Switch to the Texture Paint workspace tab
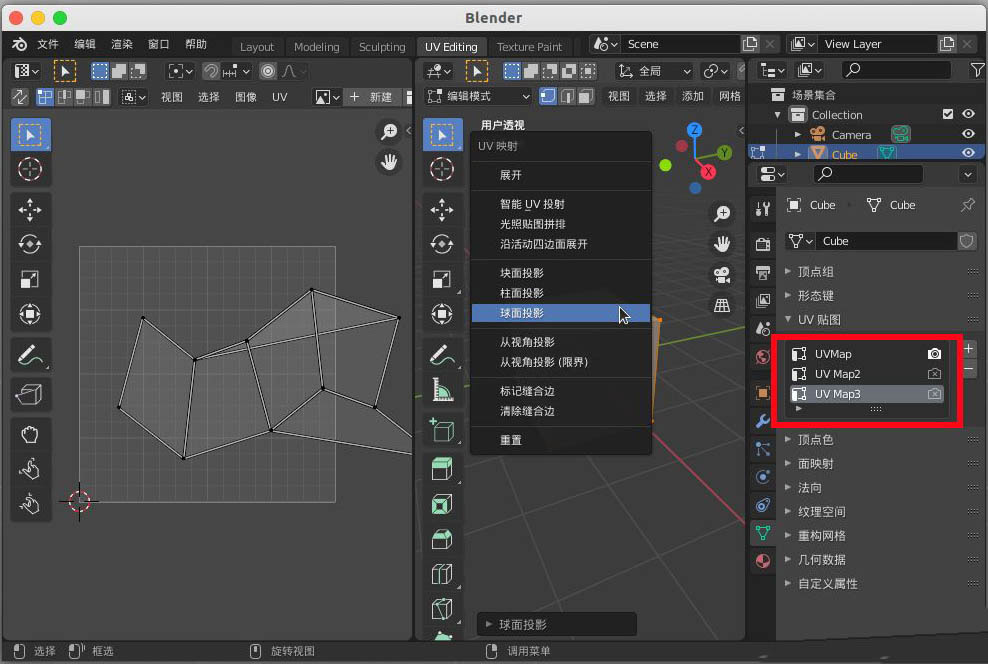The width and height of the screenshot is (988, 664). point(529,47)
